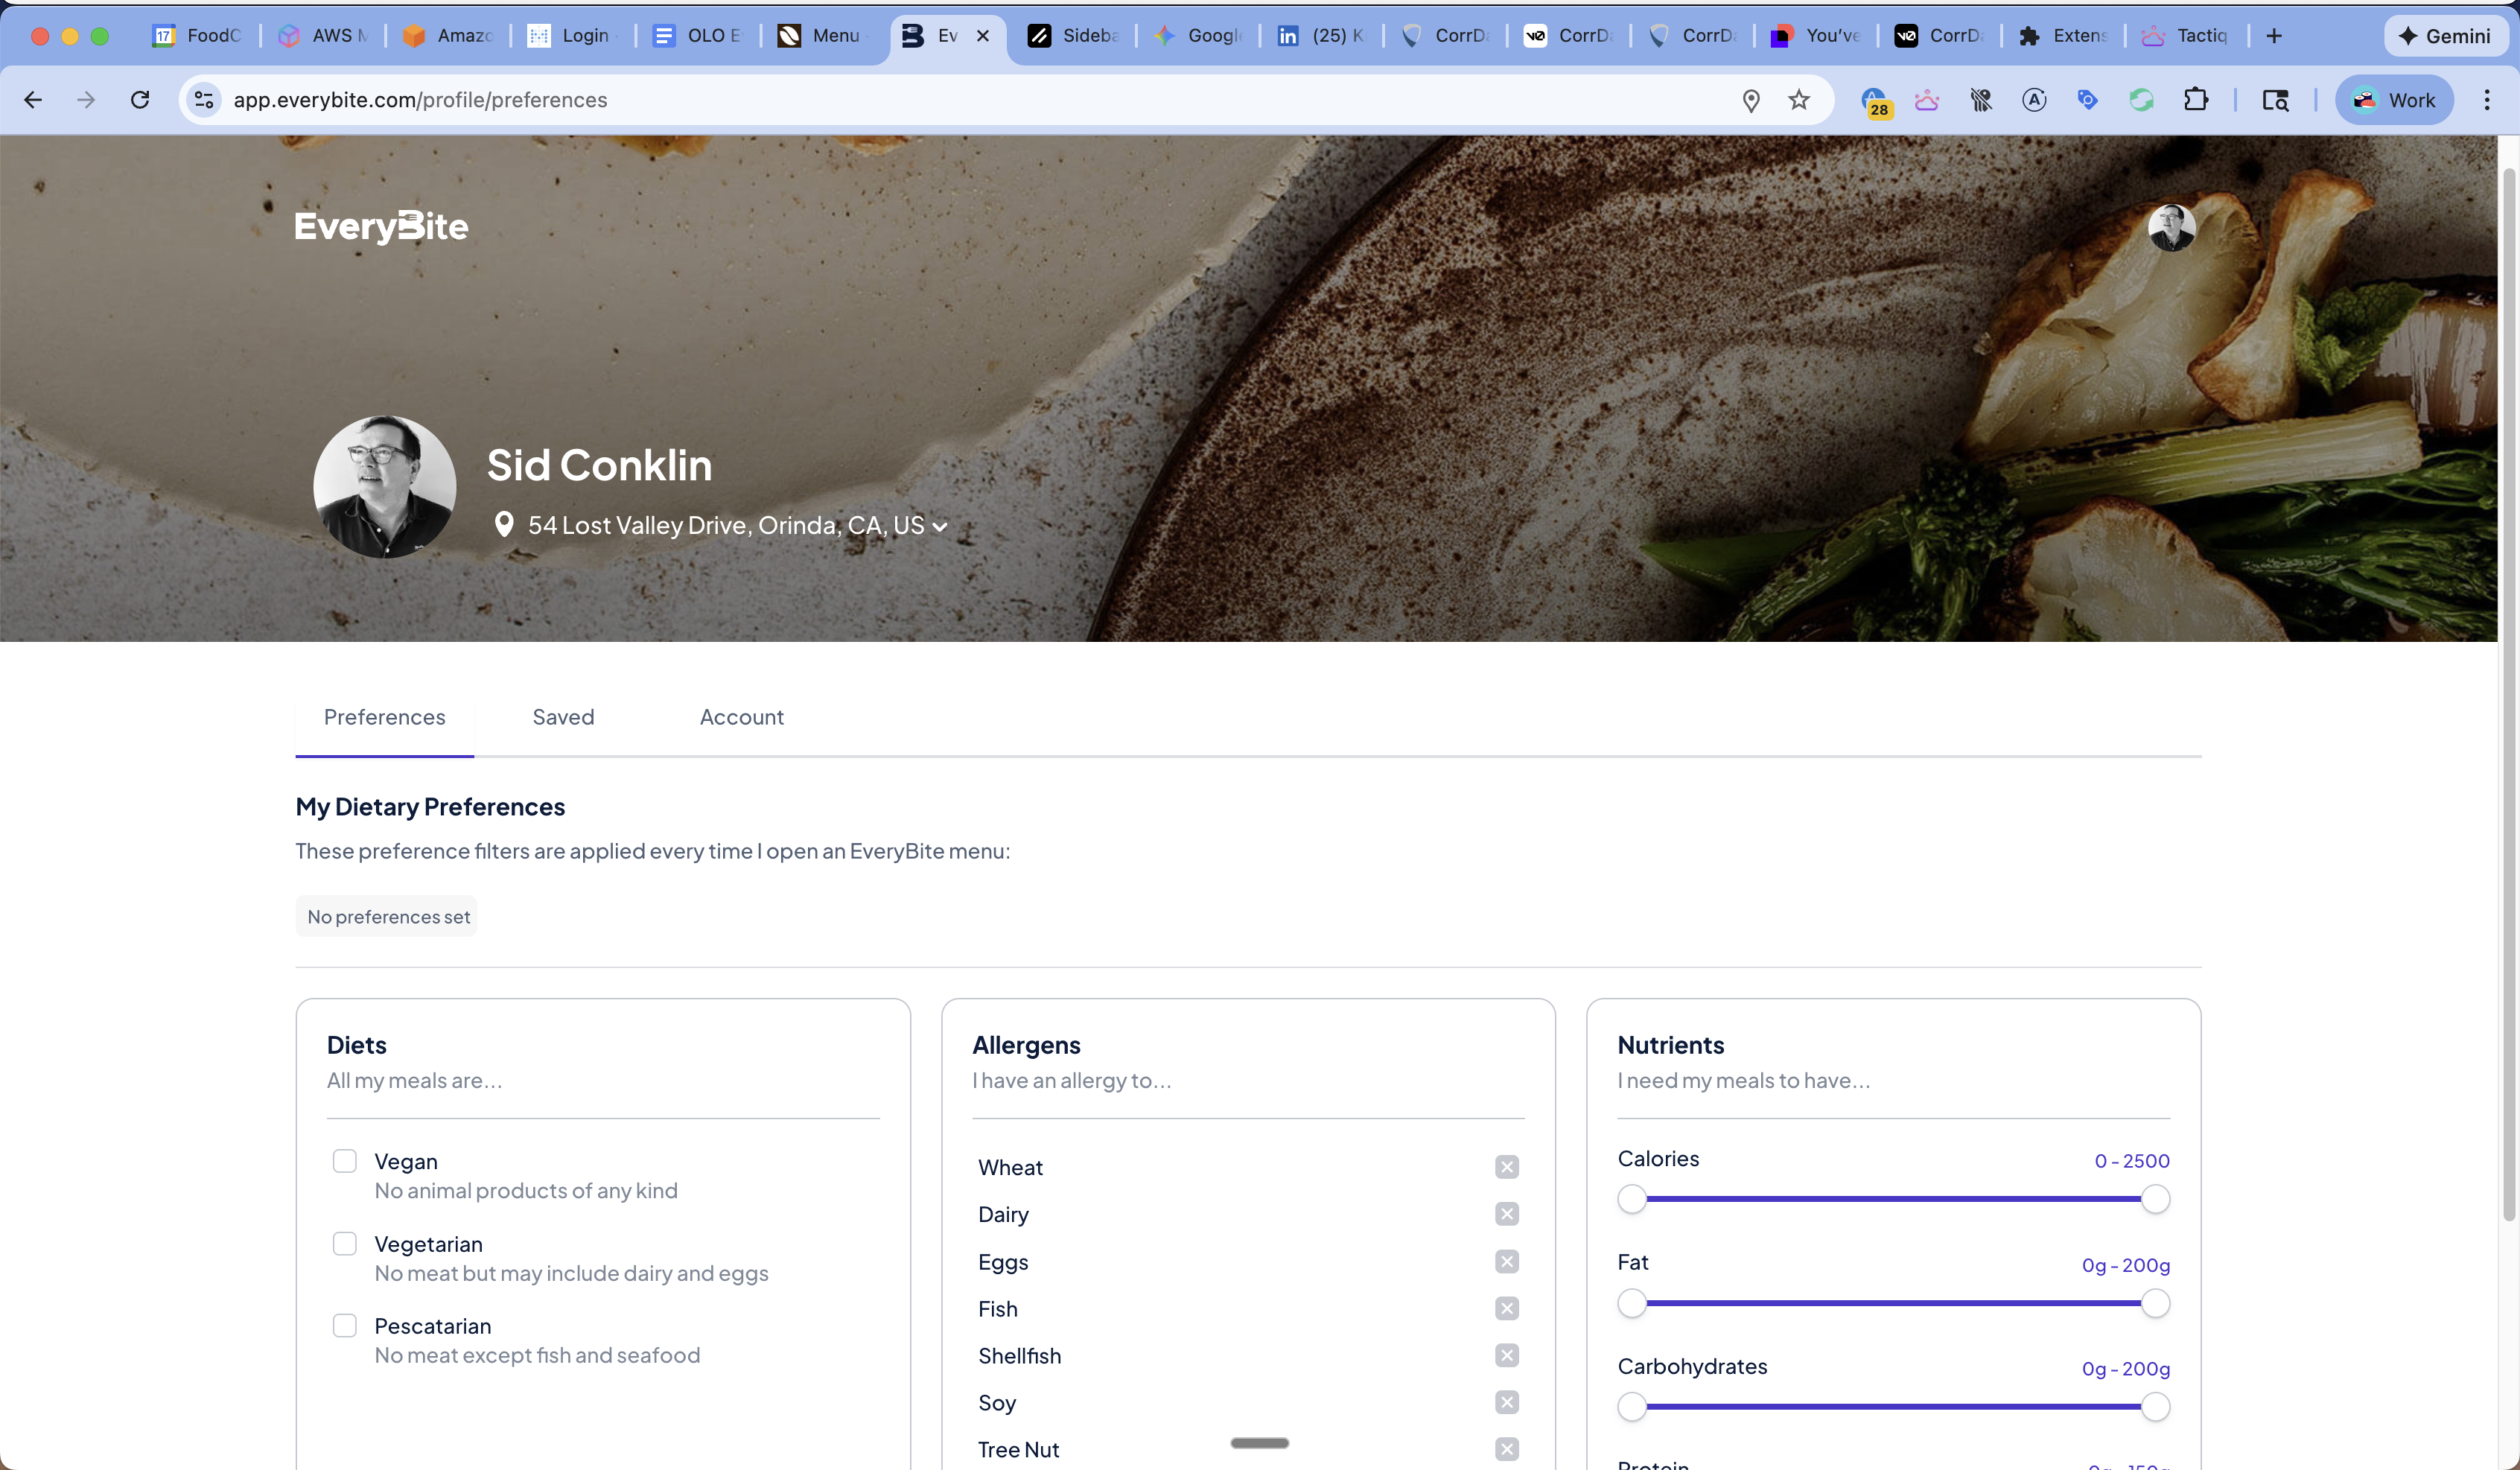Screen dimensions: 2520x1470
Task: Enable the Vegan diet checkbox
Action: (345, 1161)
